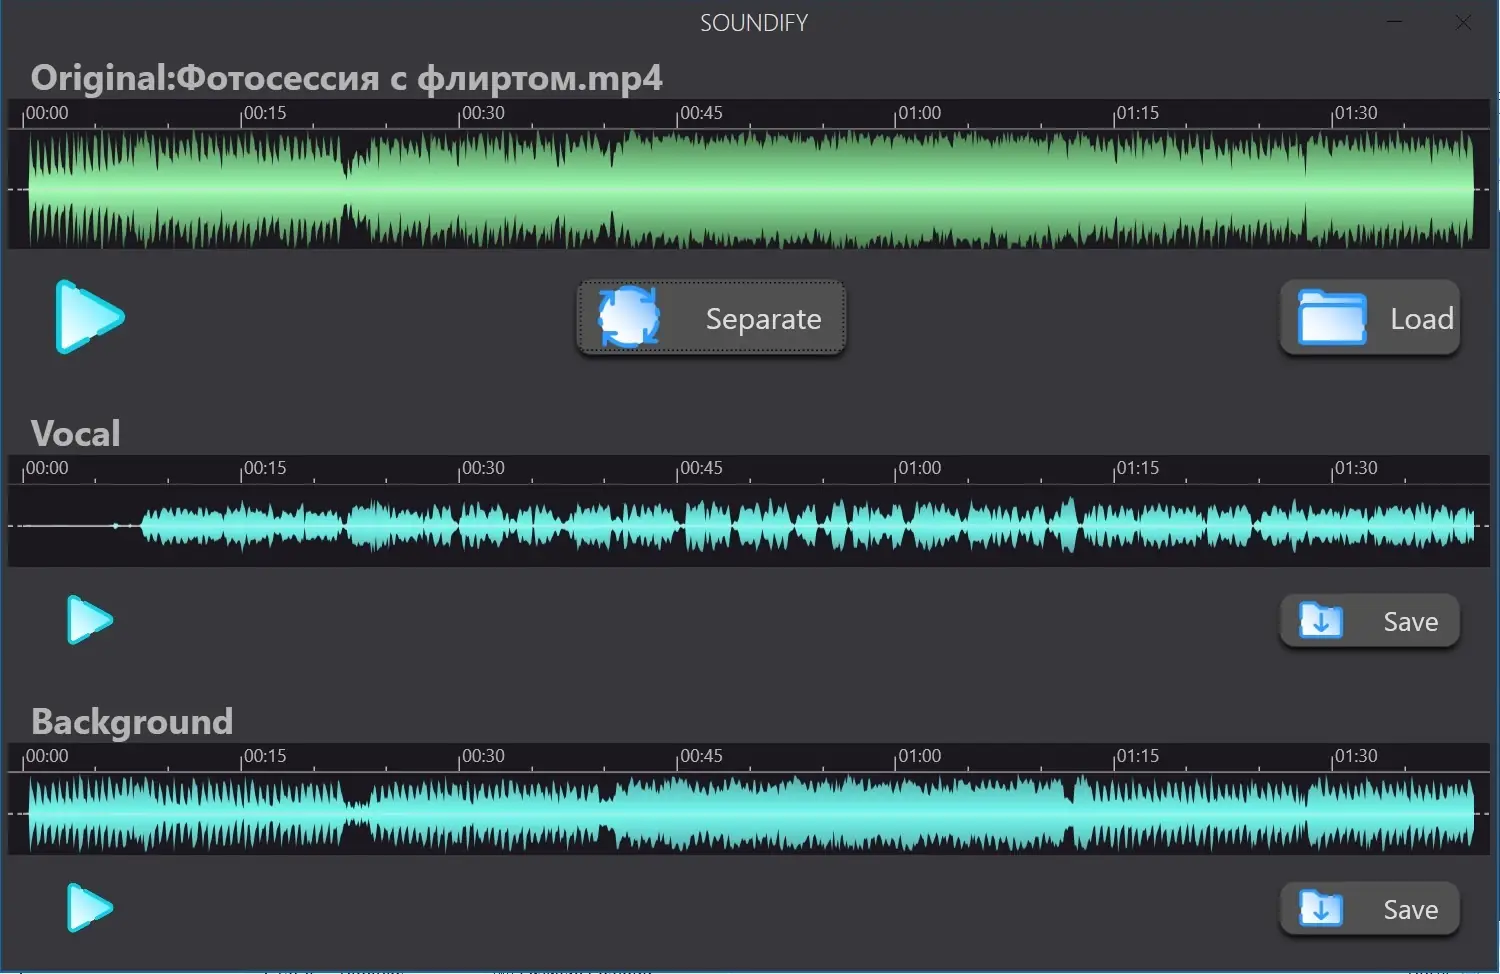The width and height of the screenshot is (1500, 974).
Task: Click 00:15 marker on Background timeline
Action: [265, 756]
